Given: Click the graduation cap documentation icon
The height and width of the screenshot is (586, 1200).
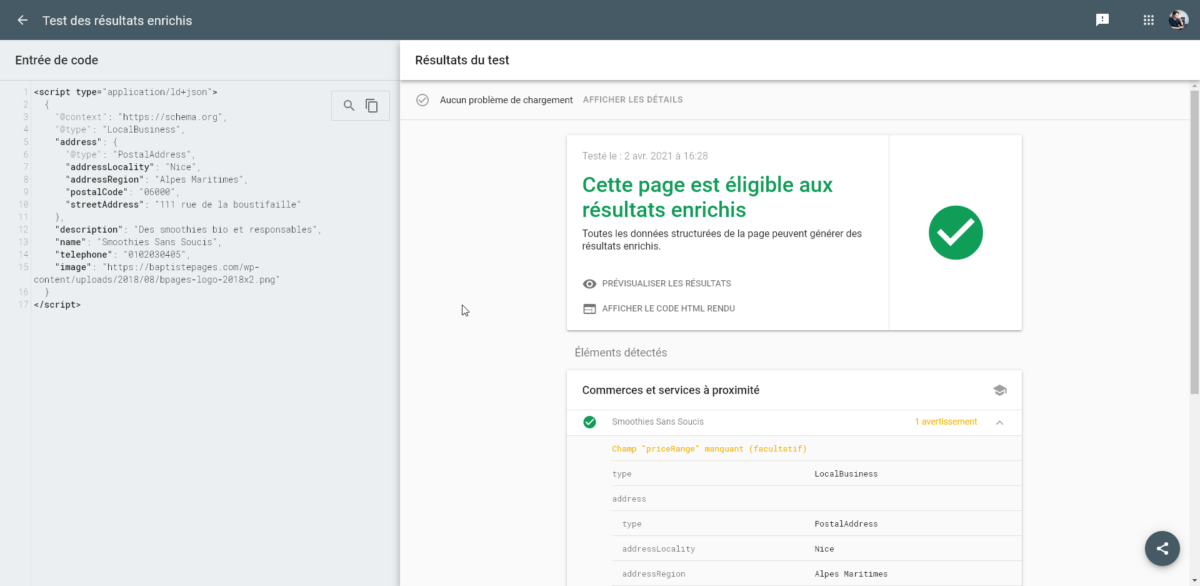Looking at the screenshot, I should 999,391.
